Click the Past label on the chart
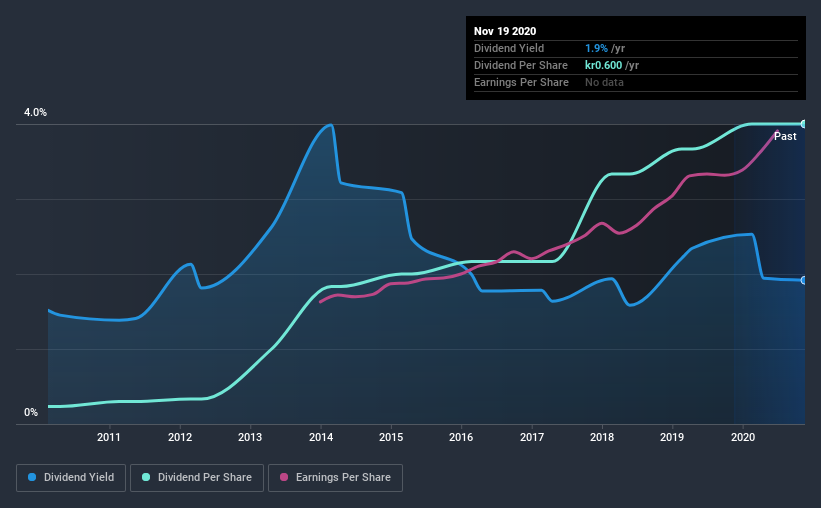This screenshot has width=821, height=508. pos(785,136)
